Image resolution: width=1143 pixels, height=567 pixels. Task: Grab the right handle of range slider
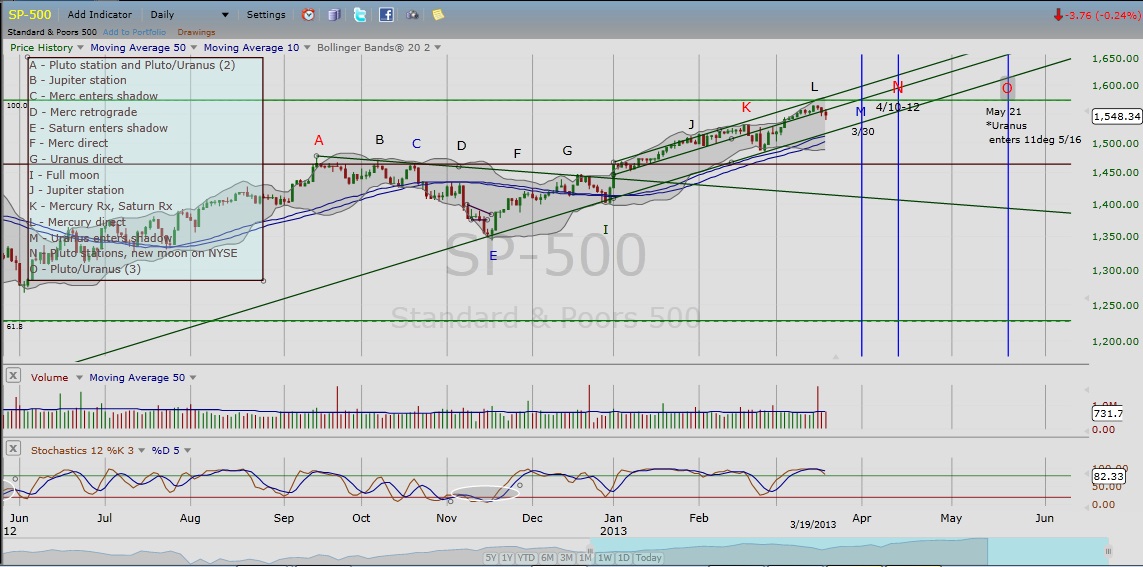click(x=1108, y=551)
